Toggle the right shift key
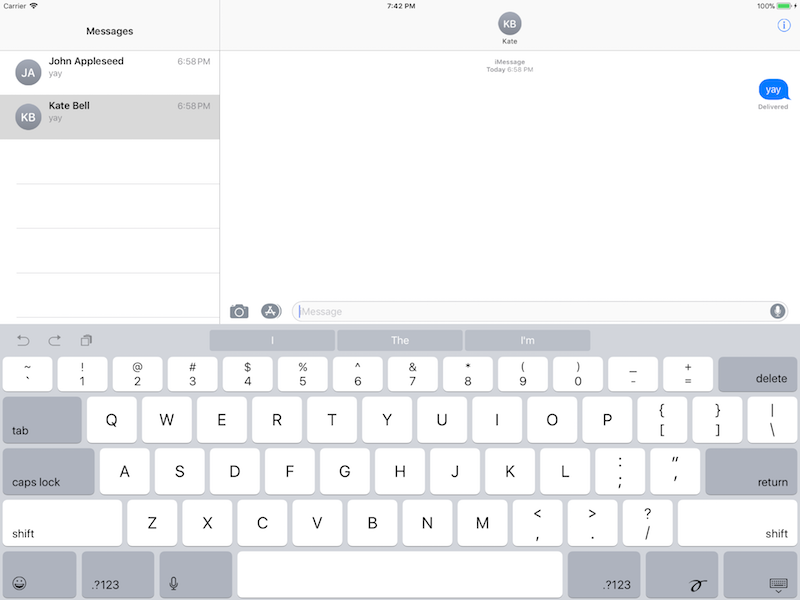The height and width of the screenshot is (600, 800). click(737, 523)
